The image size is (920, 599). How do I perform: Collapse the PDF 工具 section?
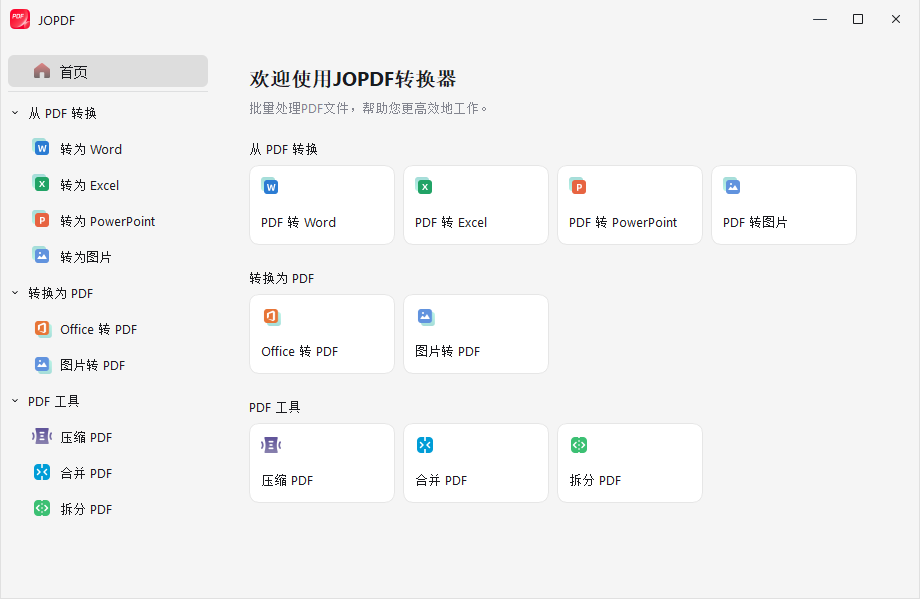click(x=14, y=401)
